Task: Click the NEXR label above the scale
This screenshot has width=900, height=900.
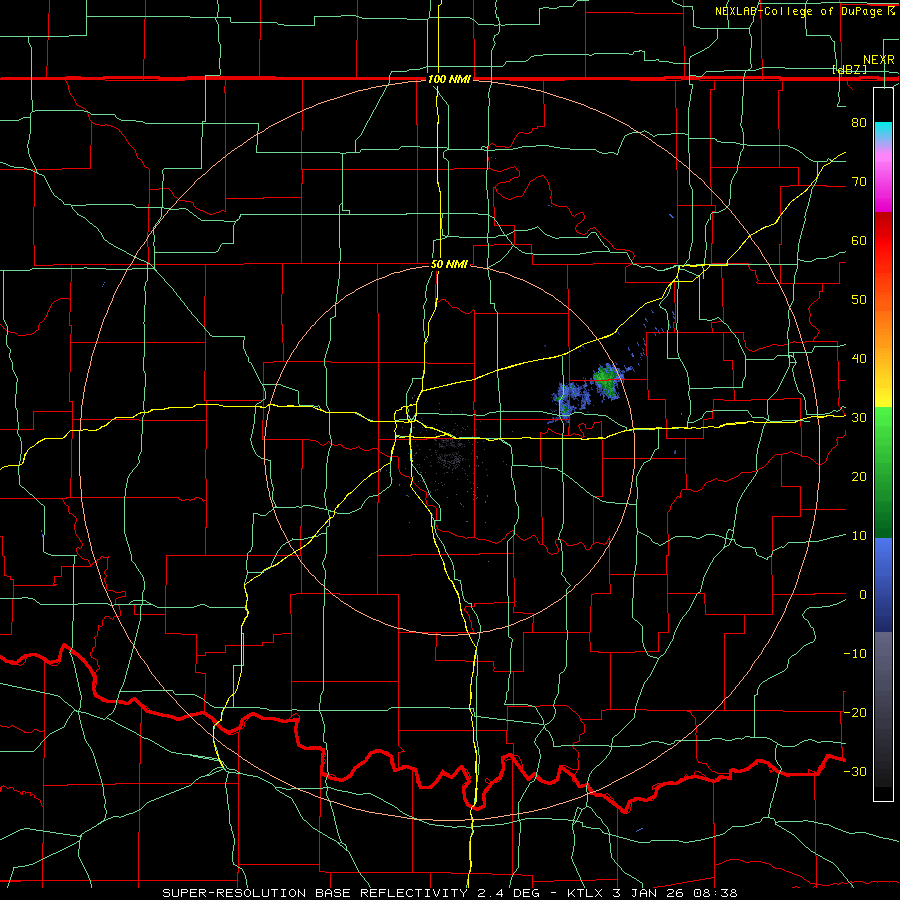Action: click(879, 60)
